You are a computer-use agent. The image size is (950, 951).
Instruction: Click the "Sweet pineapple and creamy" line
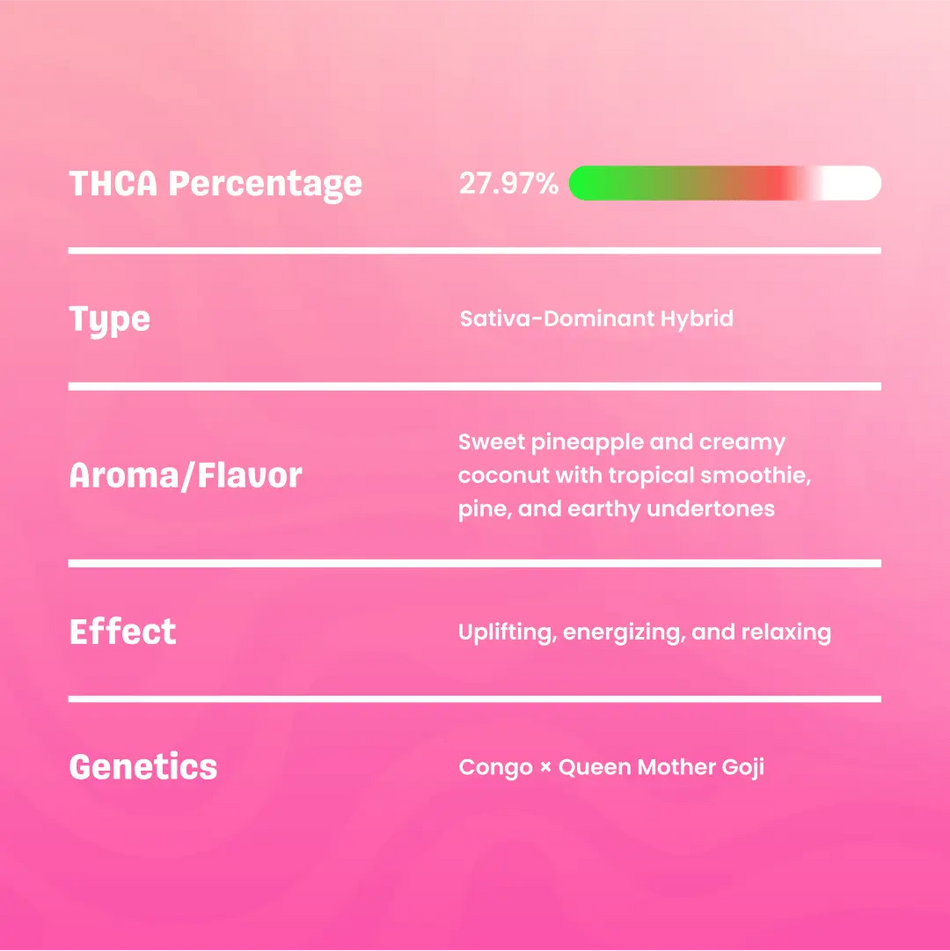[621, 442]
